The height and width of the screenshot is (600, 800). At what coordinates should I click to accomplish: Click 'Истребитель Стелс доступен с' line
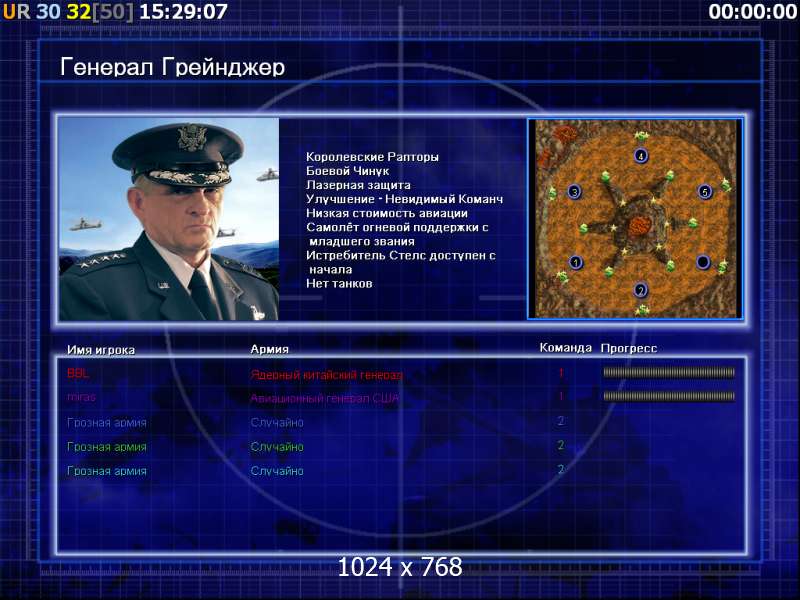(401, 256)
